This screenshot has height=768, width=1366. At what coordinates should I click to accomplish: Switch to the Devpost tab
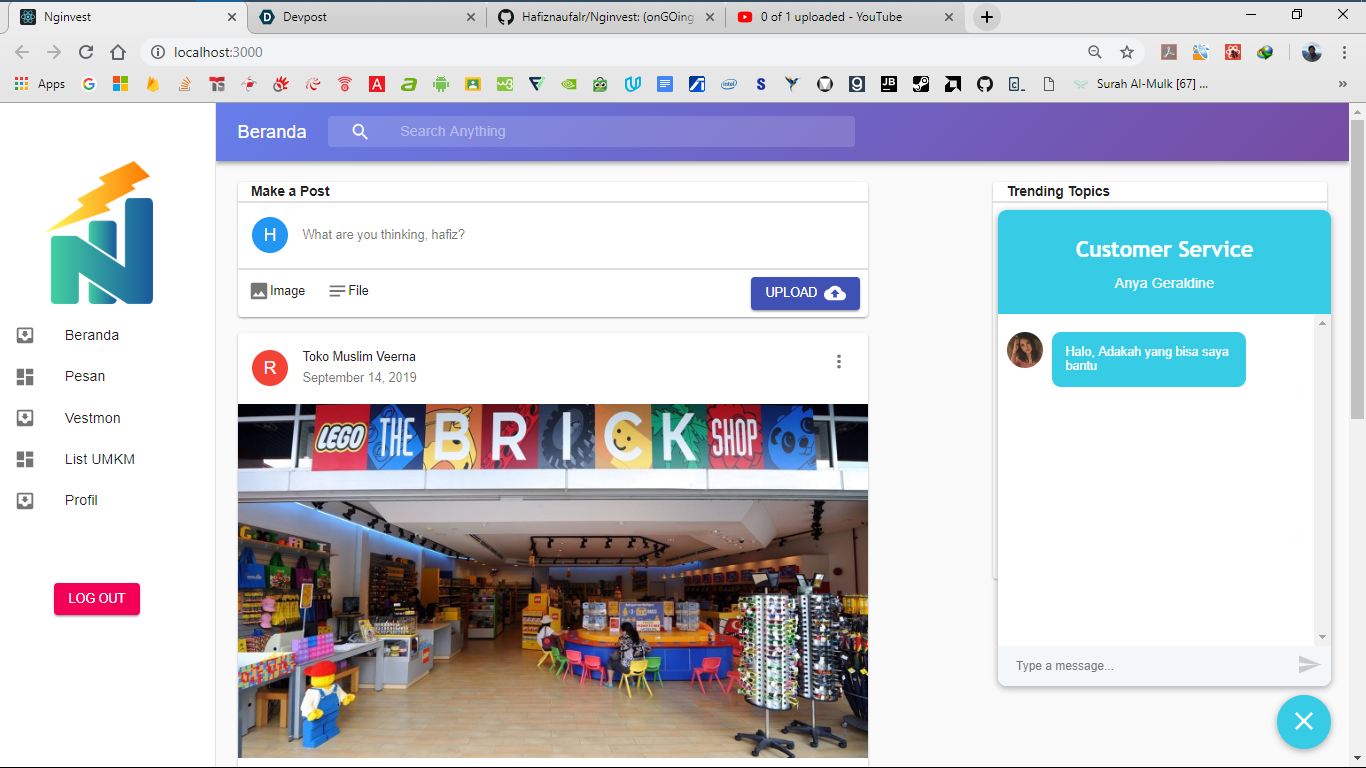(367, 17)
